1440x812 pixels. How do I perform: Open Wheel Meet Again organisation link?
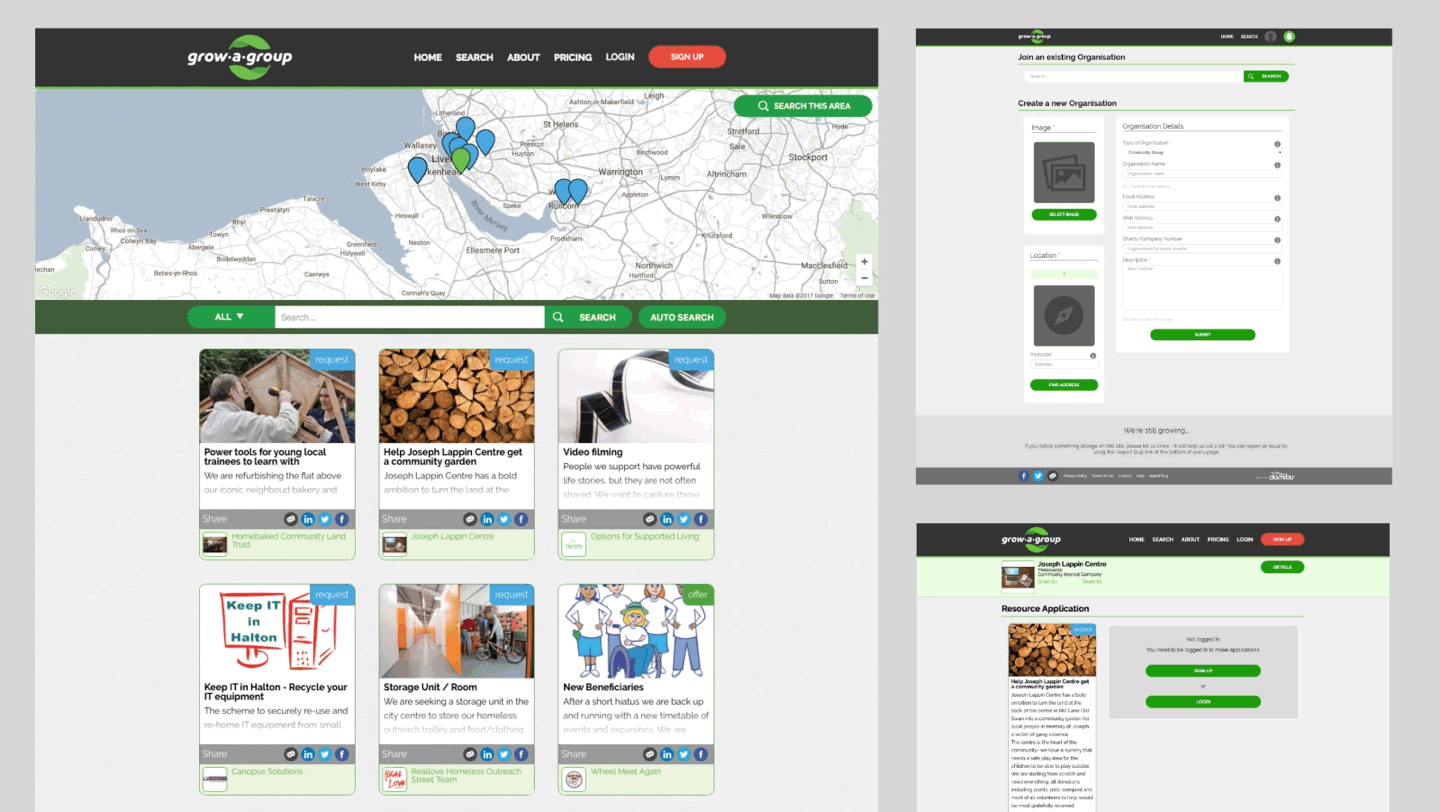coord(625,771)
